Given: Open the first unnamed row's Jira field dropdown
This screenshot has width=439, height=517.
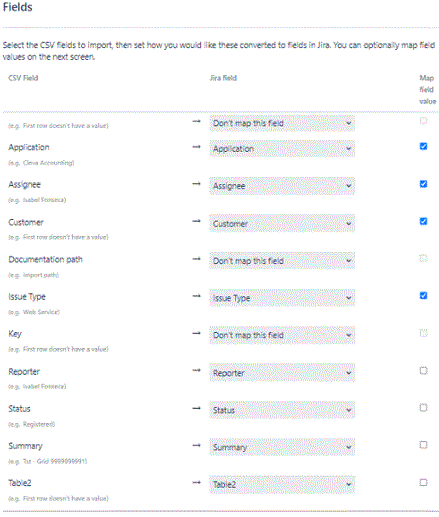Looking at the screenshot, I should click(282, 123).
